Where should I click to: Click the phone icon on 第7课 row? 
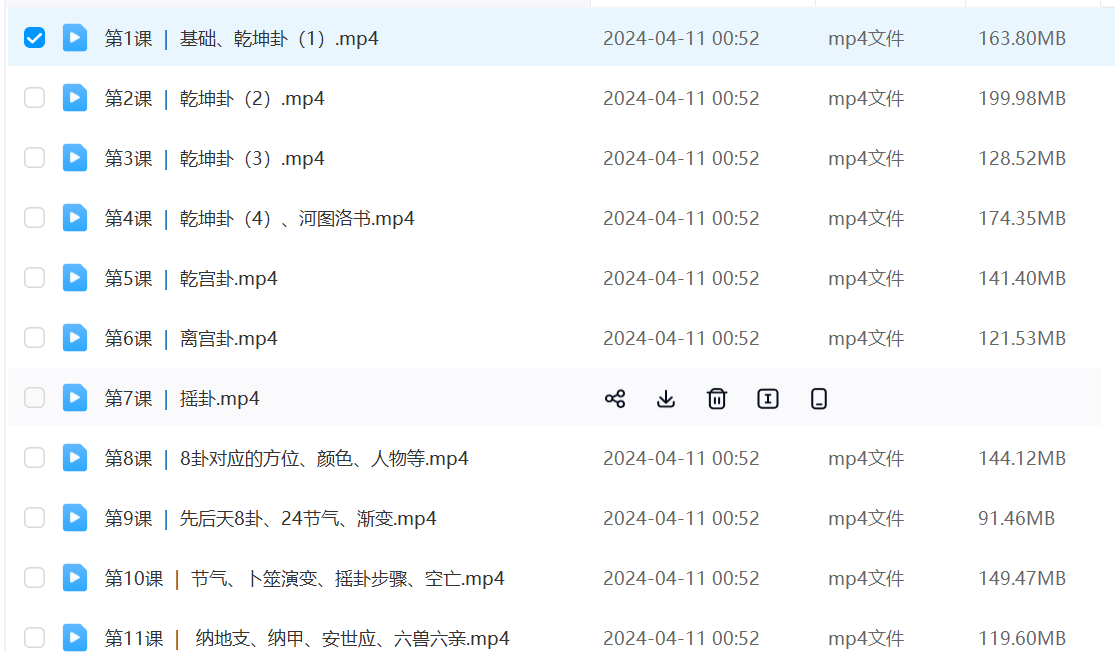pyautogui.click(x=819, y=399)
